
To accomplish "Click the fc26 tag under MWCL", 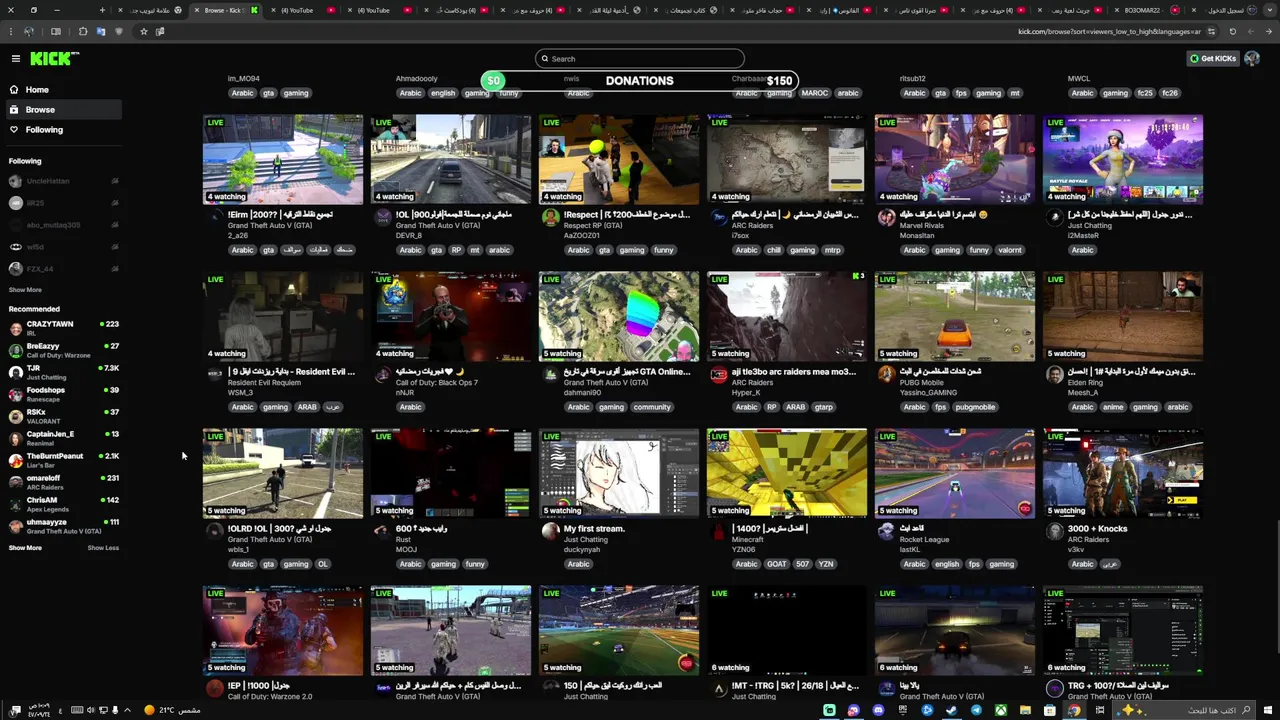I will click(x=1170, y=93).
